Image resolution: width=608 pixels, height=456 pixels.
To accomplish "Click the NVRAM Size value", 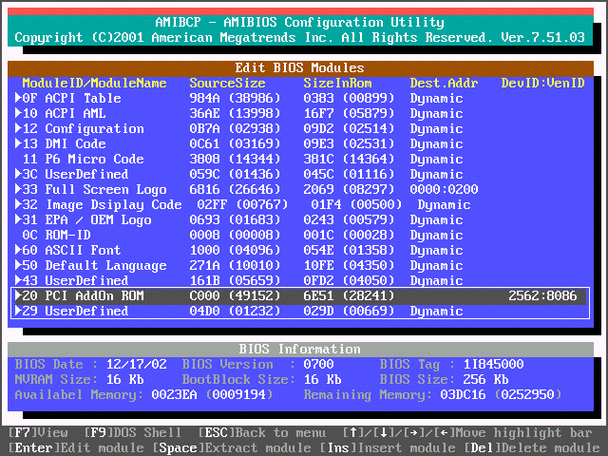I will coord(125,379).
